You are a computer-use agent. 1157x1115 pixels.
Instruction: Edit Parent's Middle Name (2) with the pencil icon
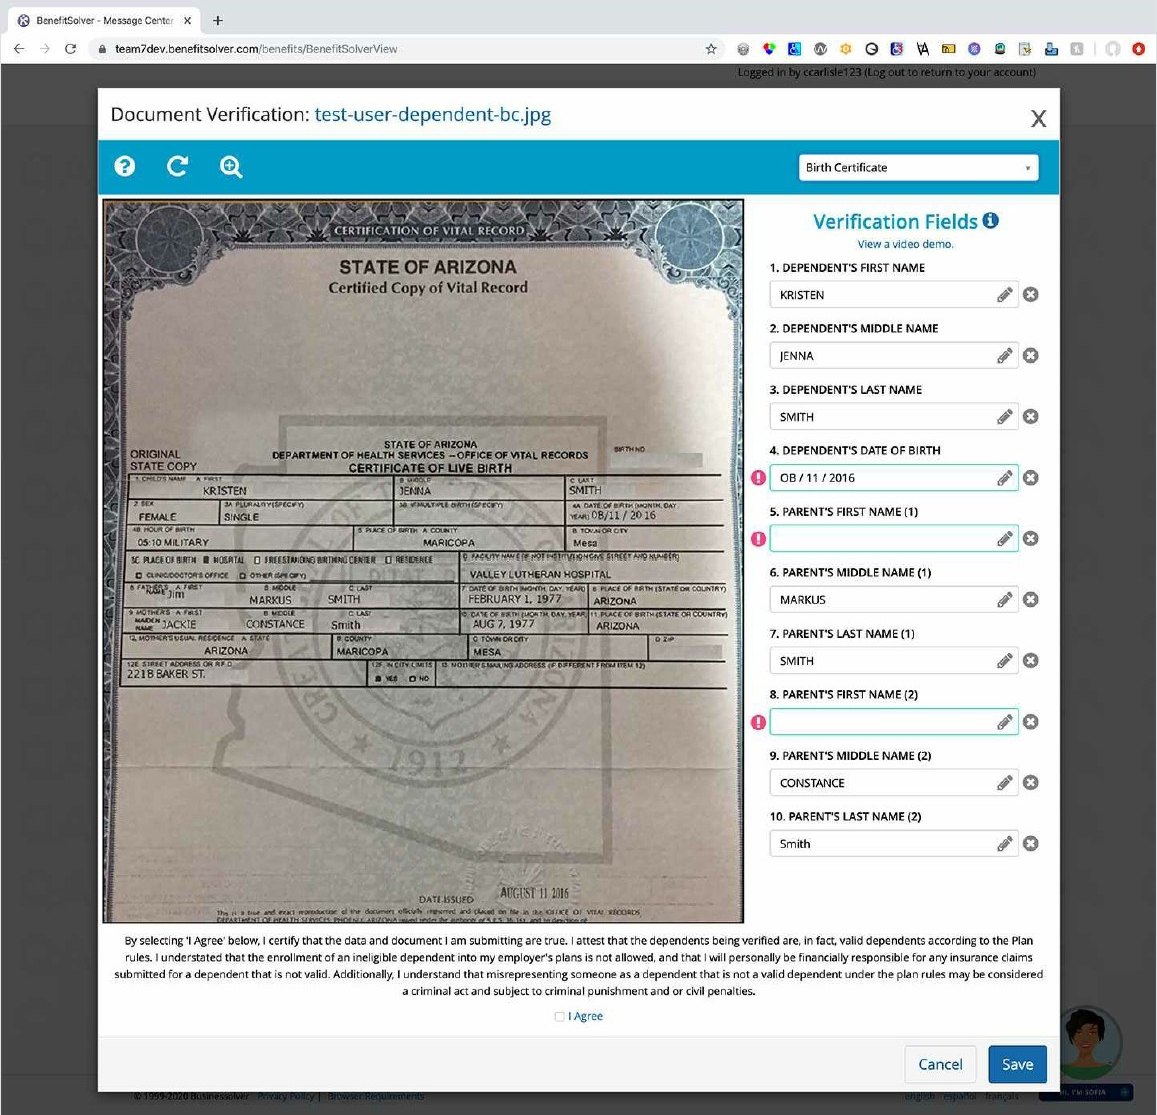[1004, 783]
